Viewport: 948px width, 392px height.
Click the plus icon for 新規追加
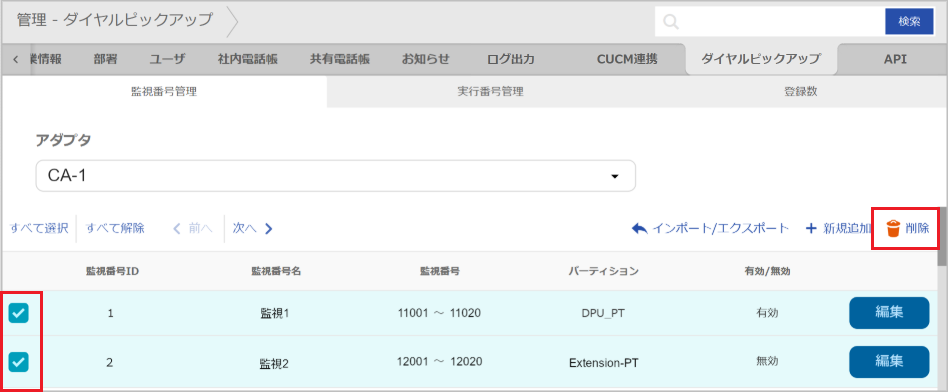[x=811, y=228]
